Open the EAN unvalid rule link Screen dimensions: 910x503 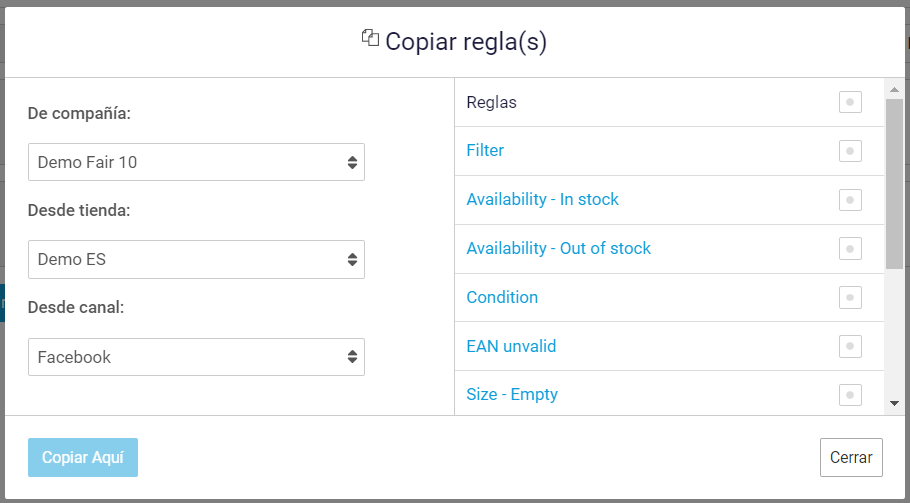point(511,347)
